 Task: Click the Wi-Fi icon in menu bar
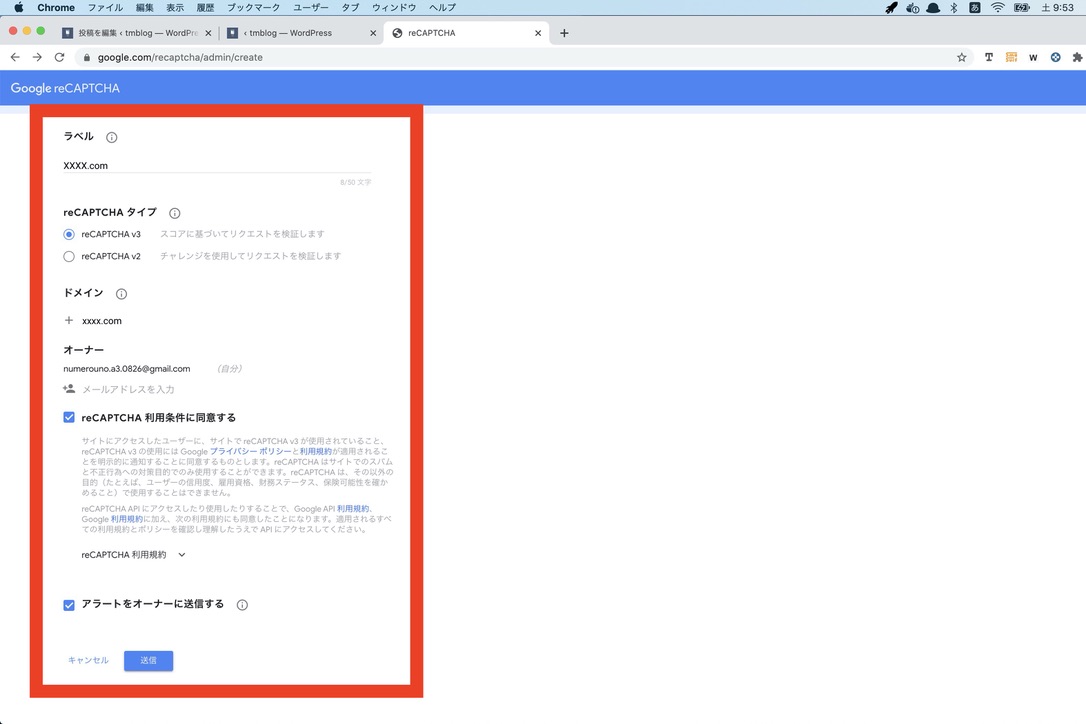point(997,8)
